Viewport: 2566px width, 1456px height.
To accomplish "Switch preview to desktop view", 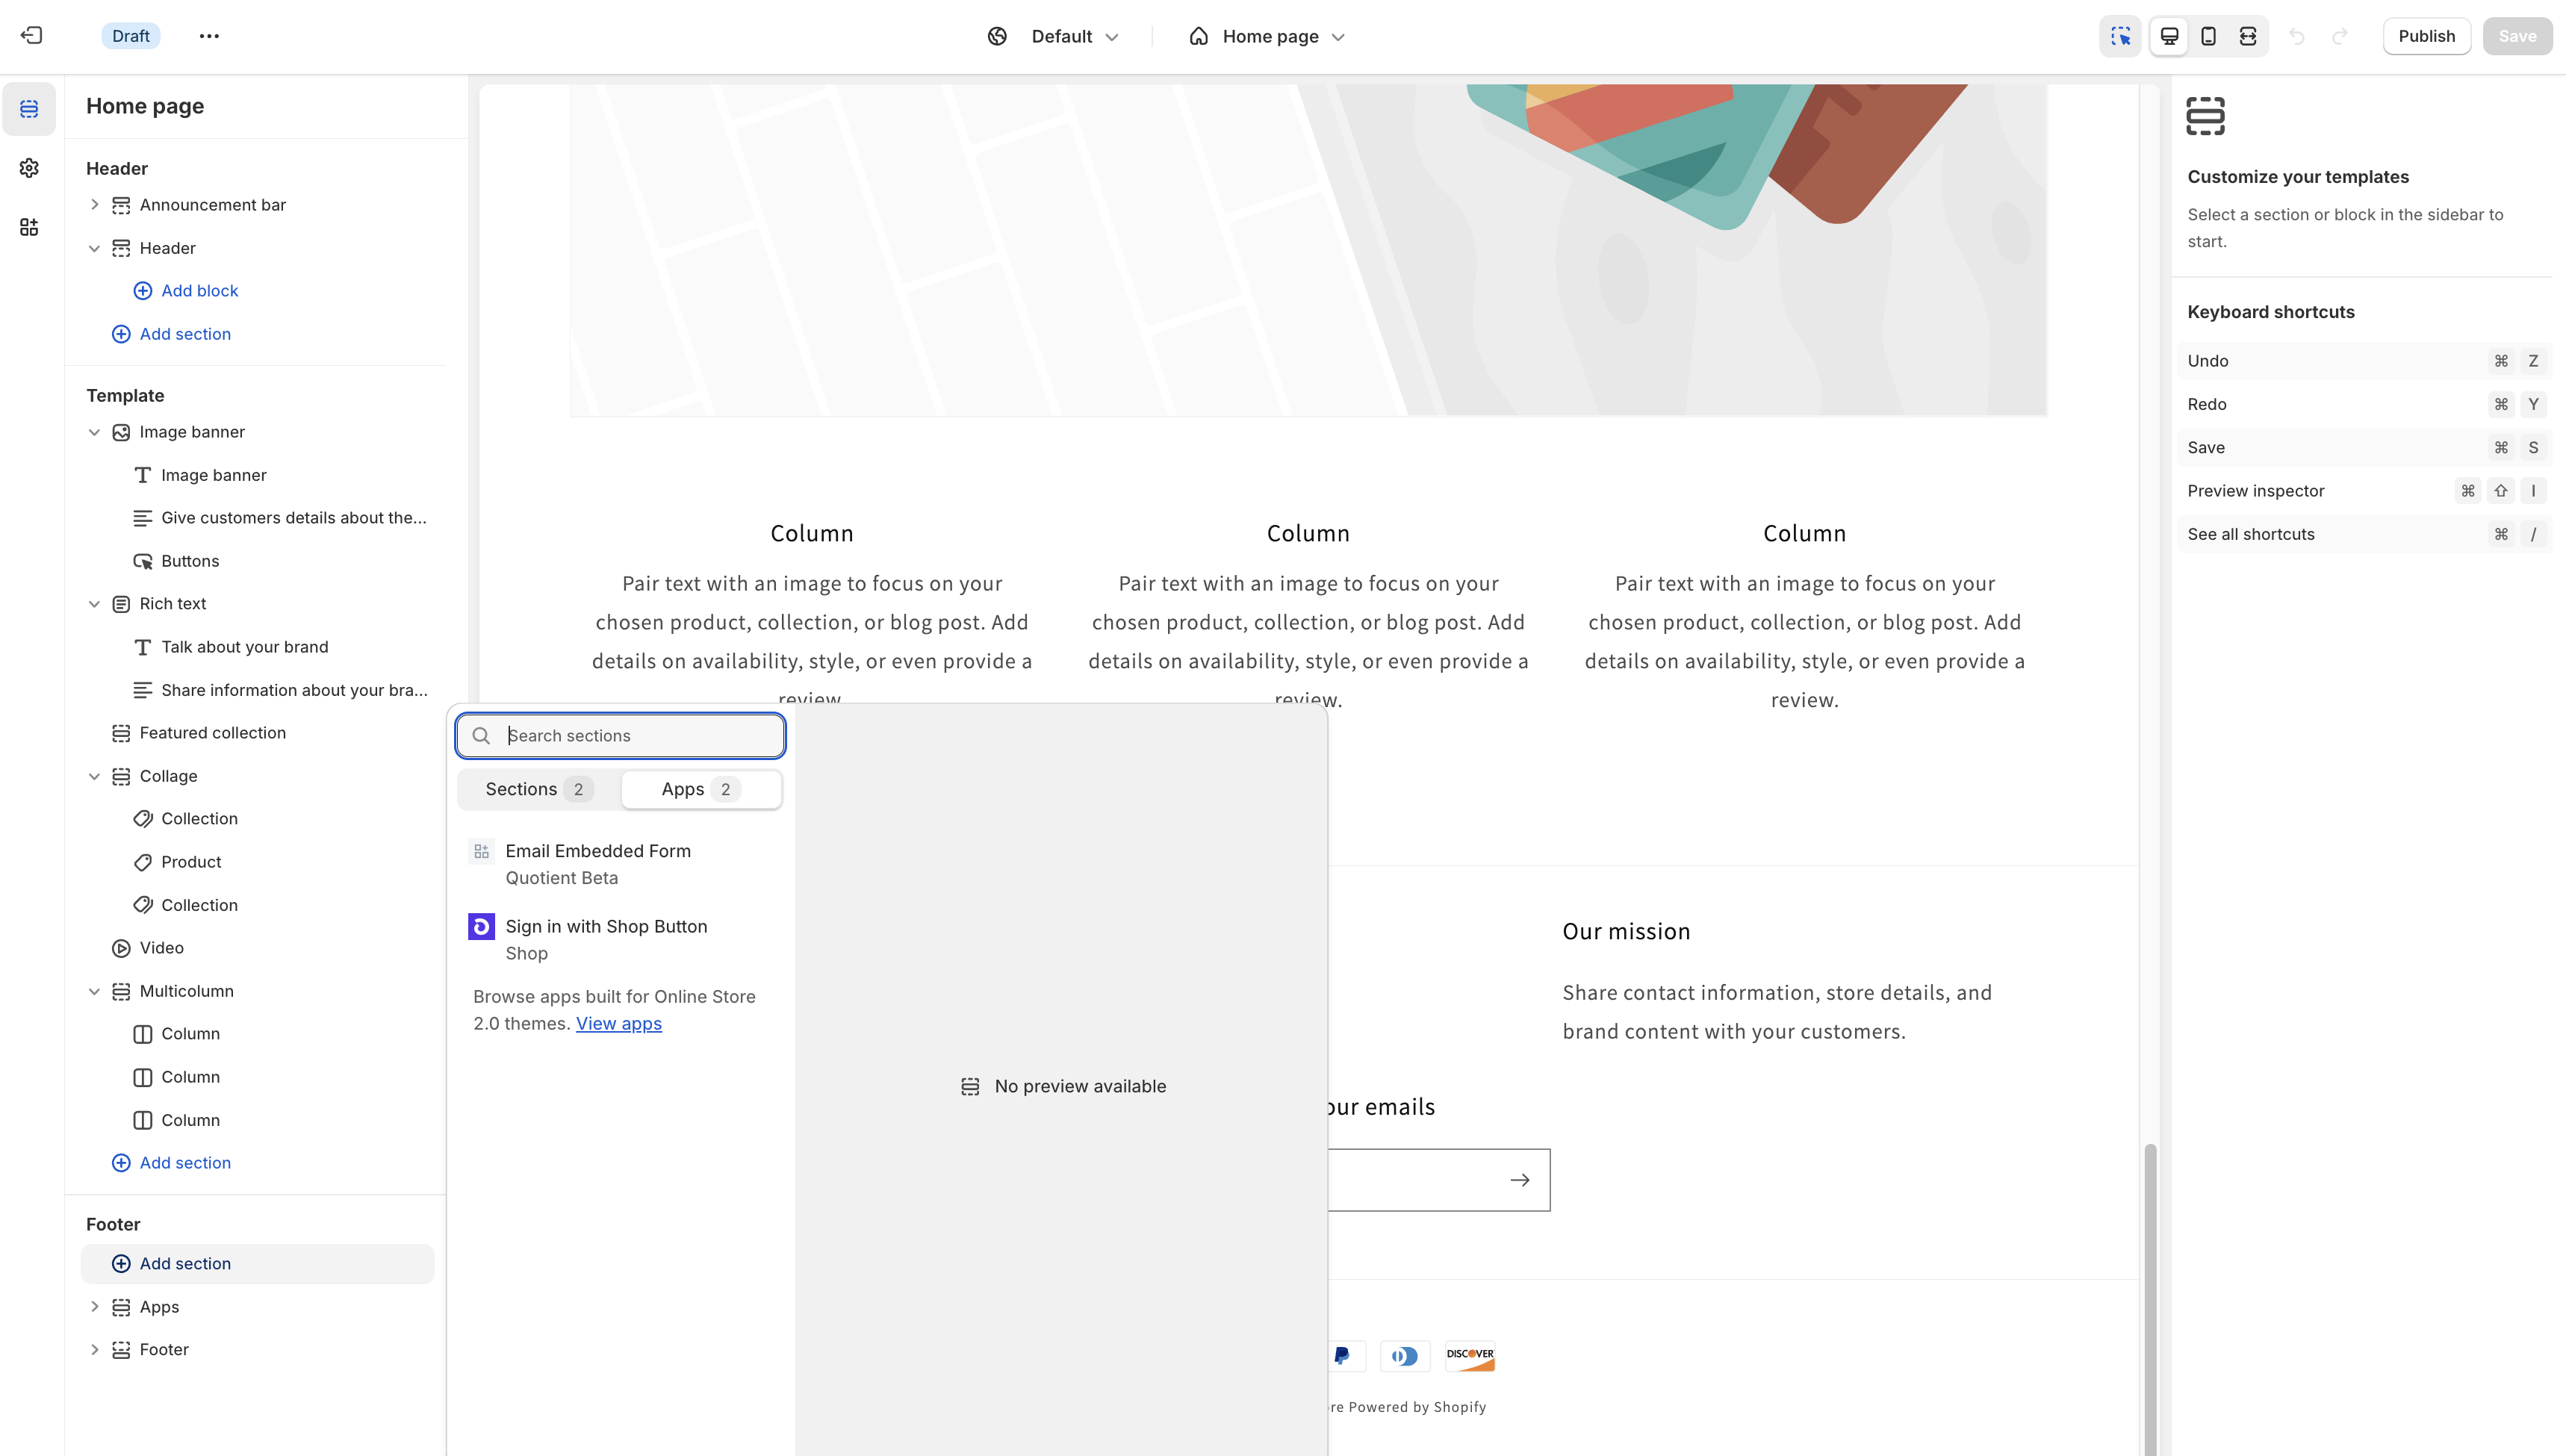I will [x=2168, y=35].
